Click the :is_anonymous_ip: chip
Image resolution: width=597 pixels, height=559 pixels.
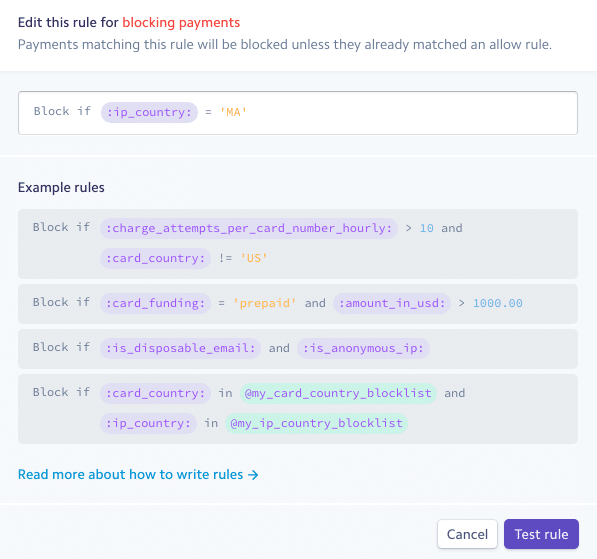click(x=363, y=348)
